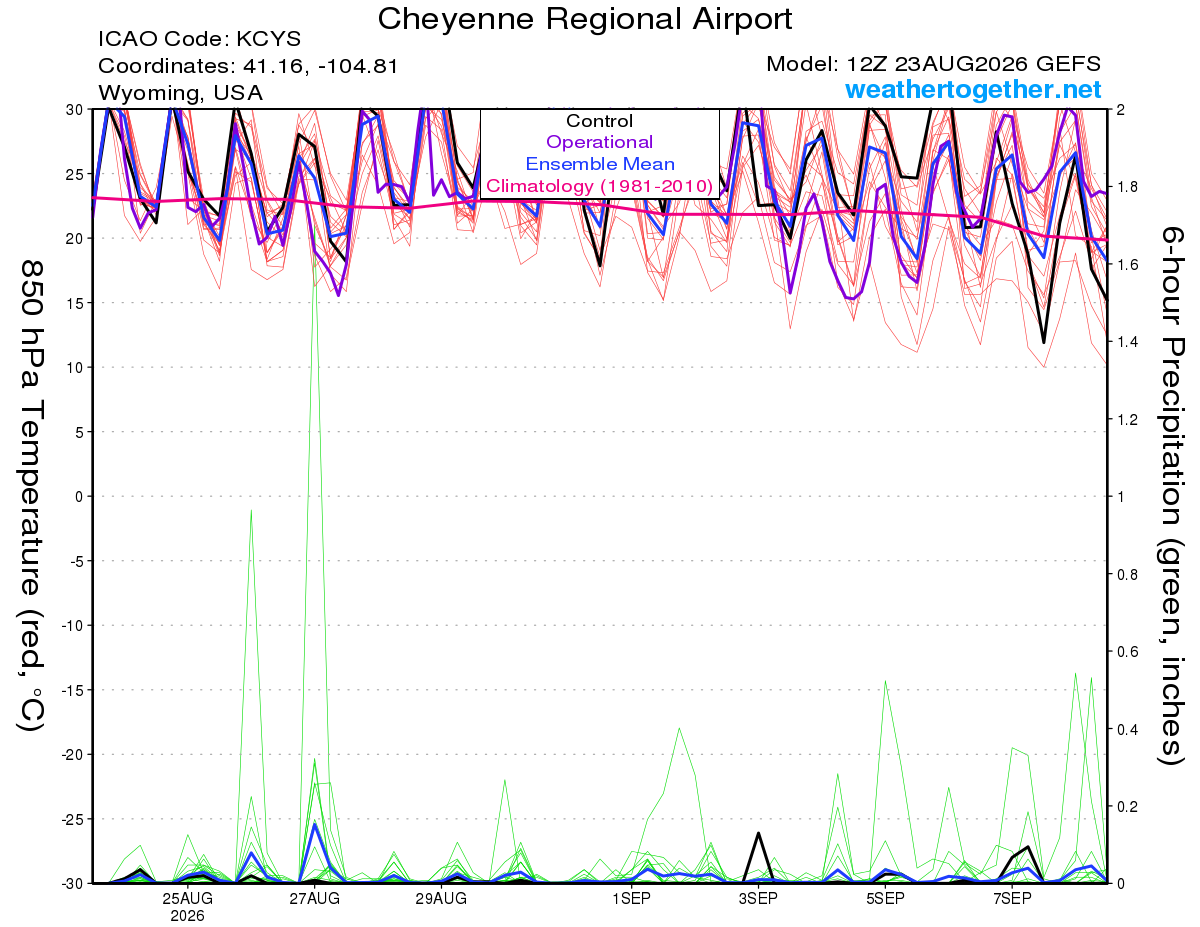Click the '25' temperature axis tick label
The width and height of the screenshot is (1200, 927).
[x=76, y=173]
